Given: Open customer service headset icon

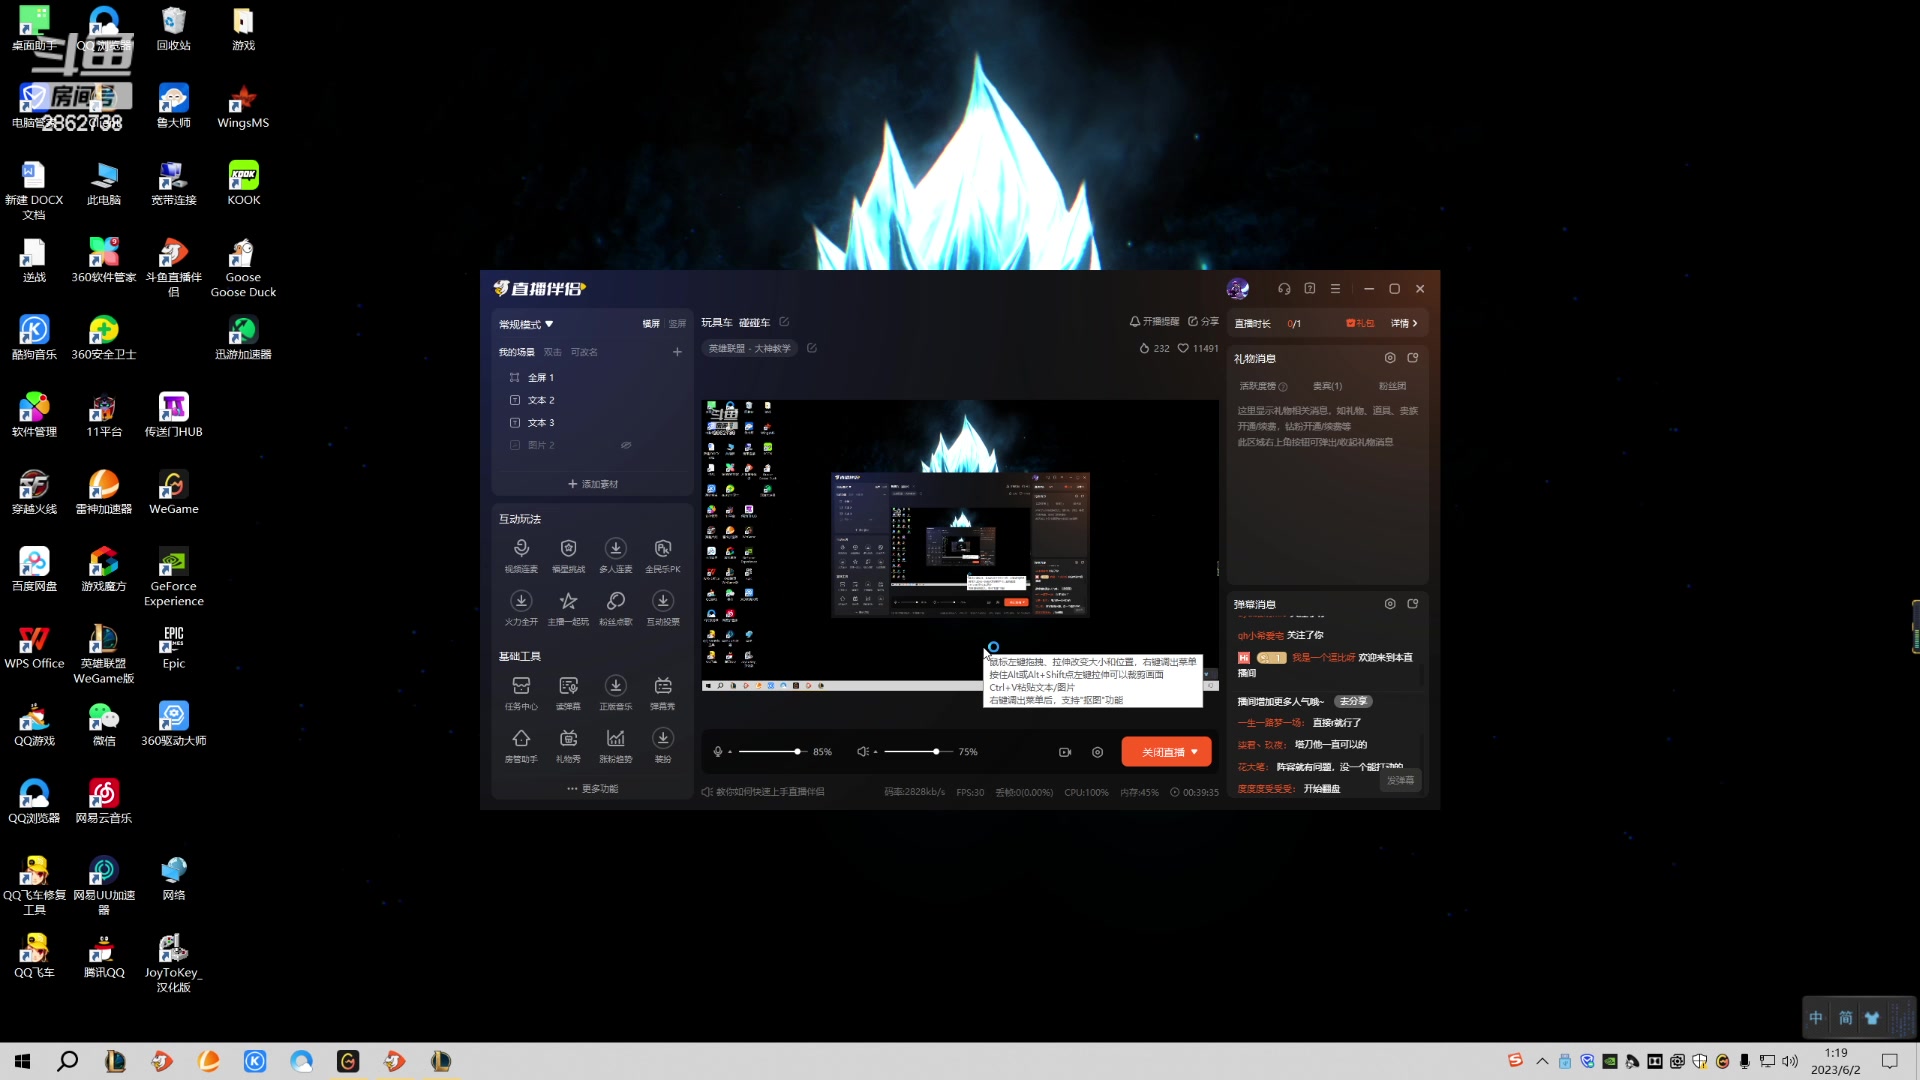Looking at the screenshot, I should click(1284, 289).
